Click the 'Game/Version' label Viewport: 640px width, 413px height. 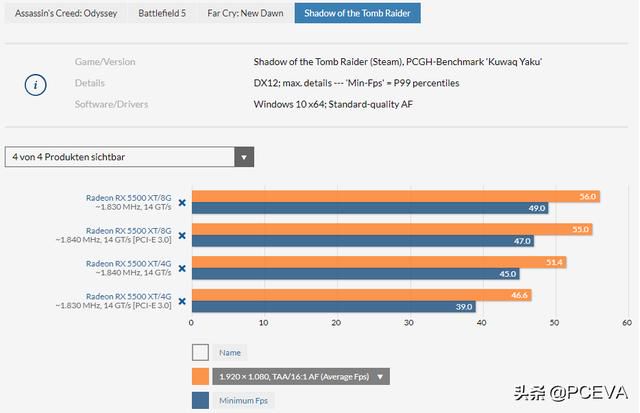click(105, 62)
